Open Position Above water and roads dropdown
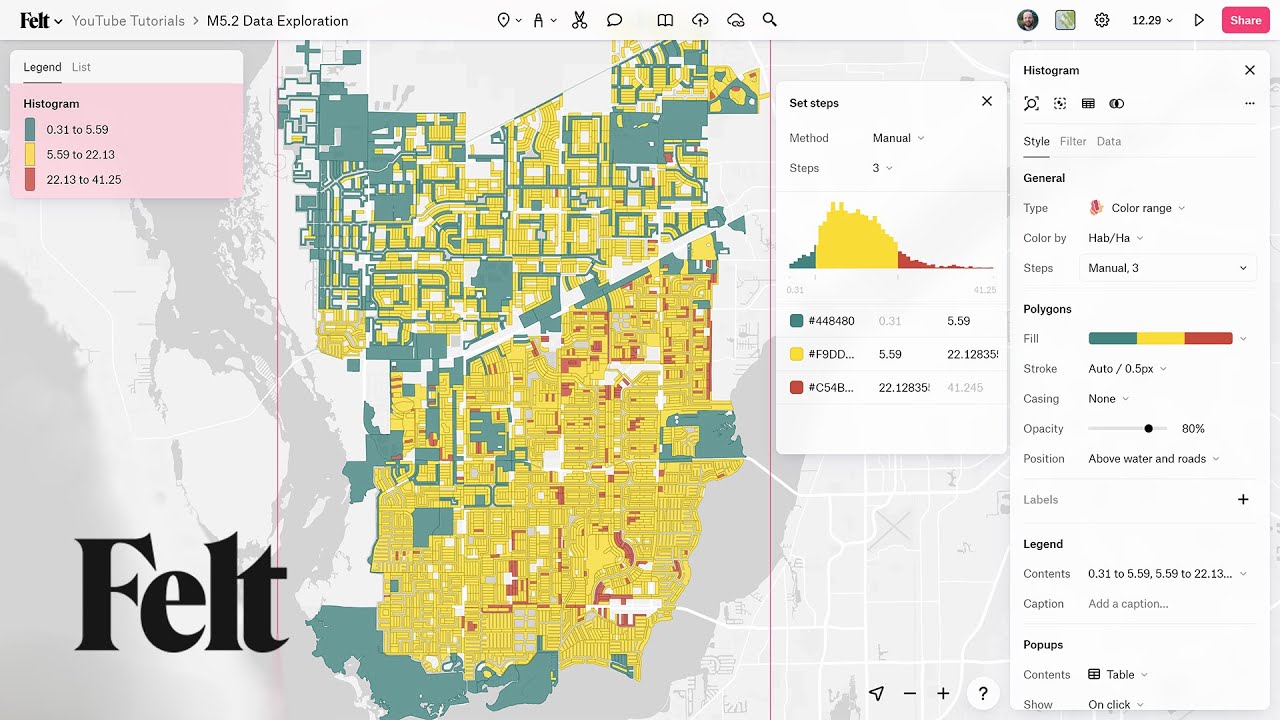Screen dimensions: 1280x720 pos(1154,459)
